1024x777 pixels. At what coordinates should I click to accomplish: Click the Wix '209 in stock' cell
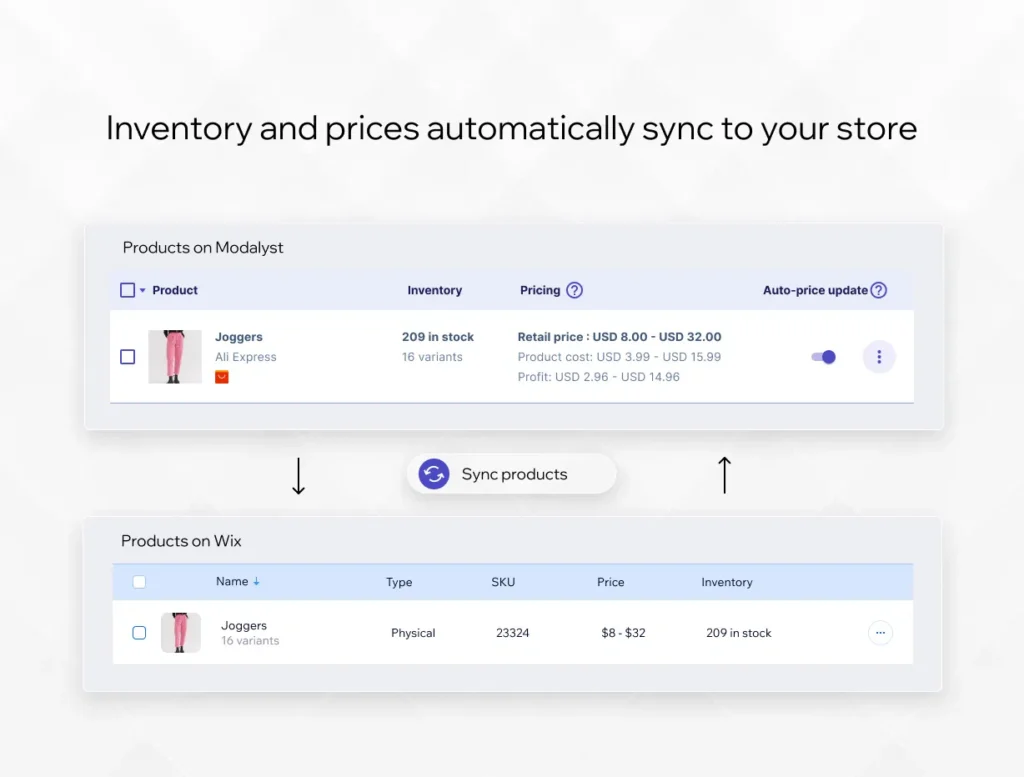point(739,633)
